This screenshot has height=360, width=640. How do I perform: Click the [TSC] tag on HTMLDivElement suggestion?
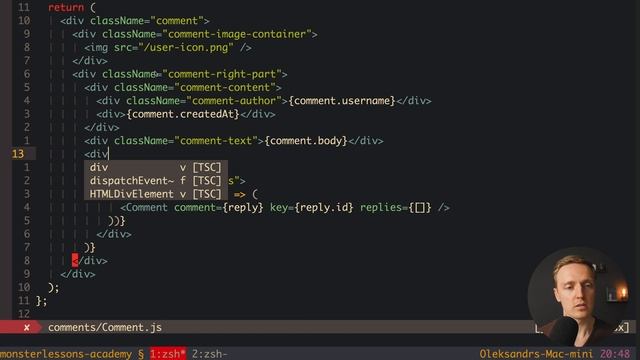(207, 194)
